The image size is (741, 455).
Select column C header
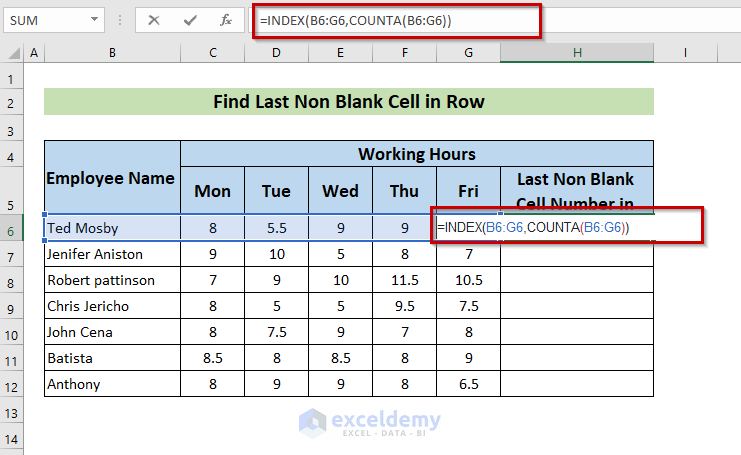(x=213, y=53)
